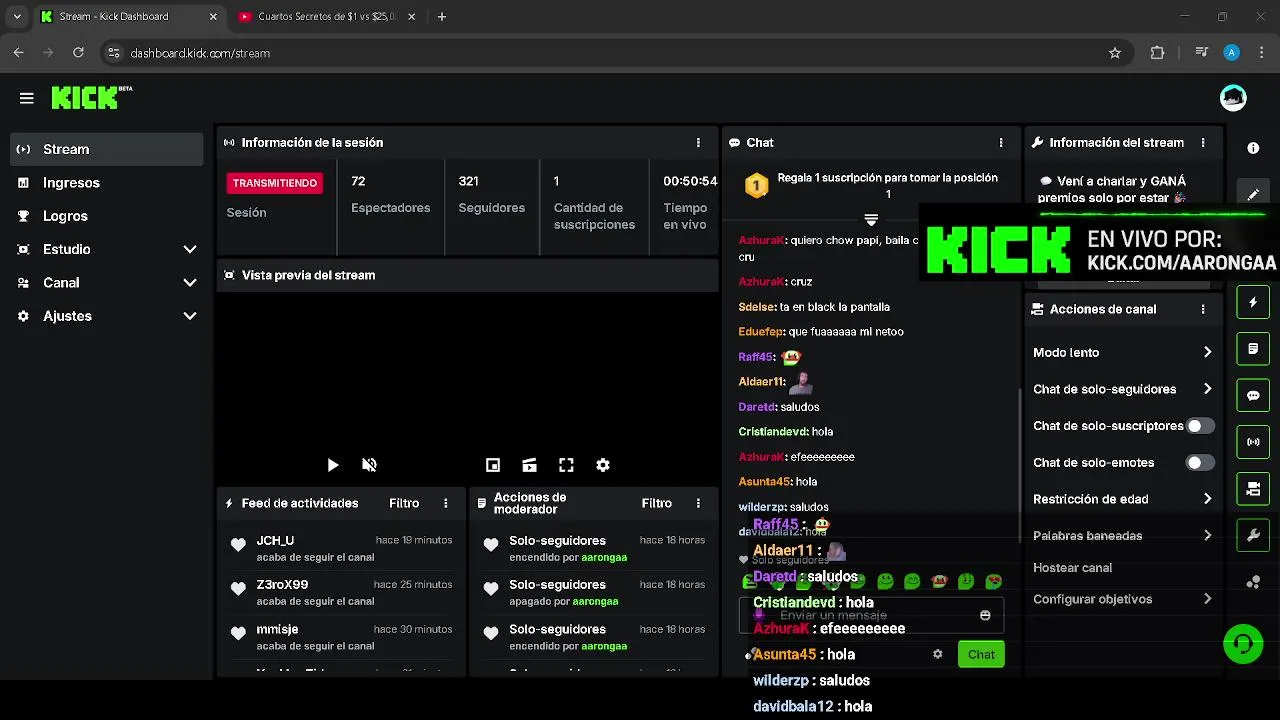This screenshot has width=1280, height=720.
Task: Click the broadcast signal icon in sidebar
Action: pos(1253,442)
